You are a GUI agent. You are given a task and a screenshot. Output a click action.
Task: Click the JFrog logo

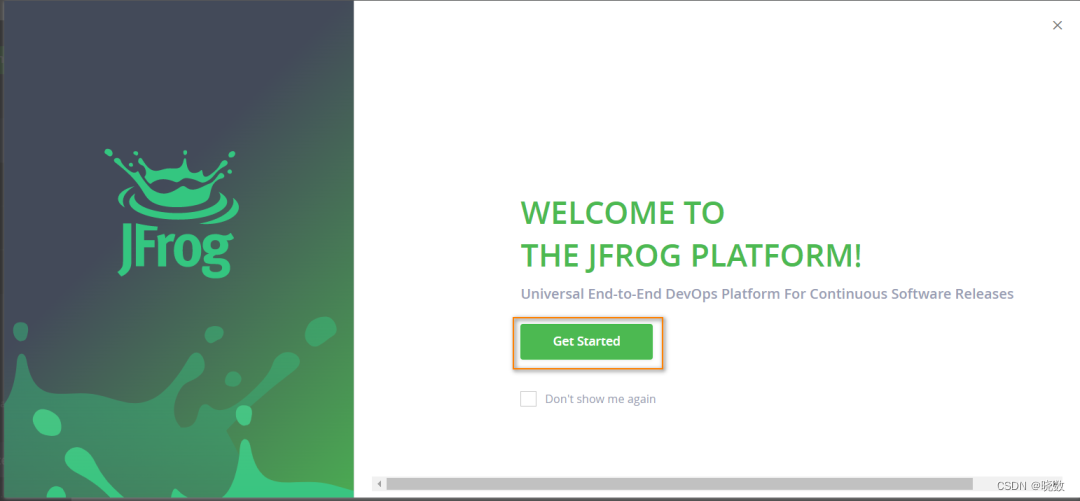[170, 213]
